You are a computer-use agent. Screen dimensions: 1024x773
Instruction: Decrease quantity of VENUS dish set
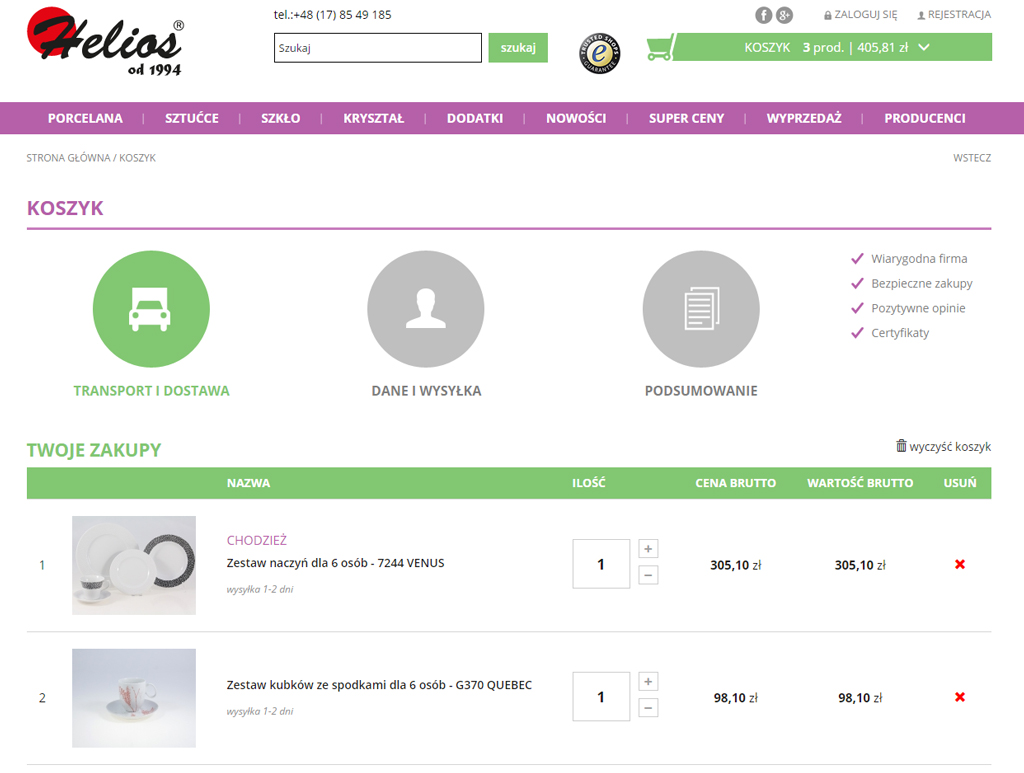[648, 575]
